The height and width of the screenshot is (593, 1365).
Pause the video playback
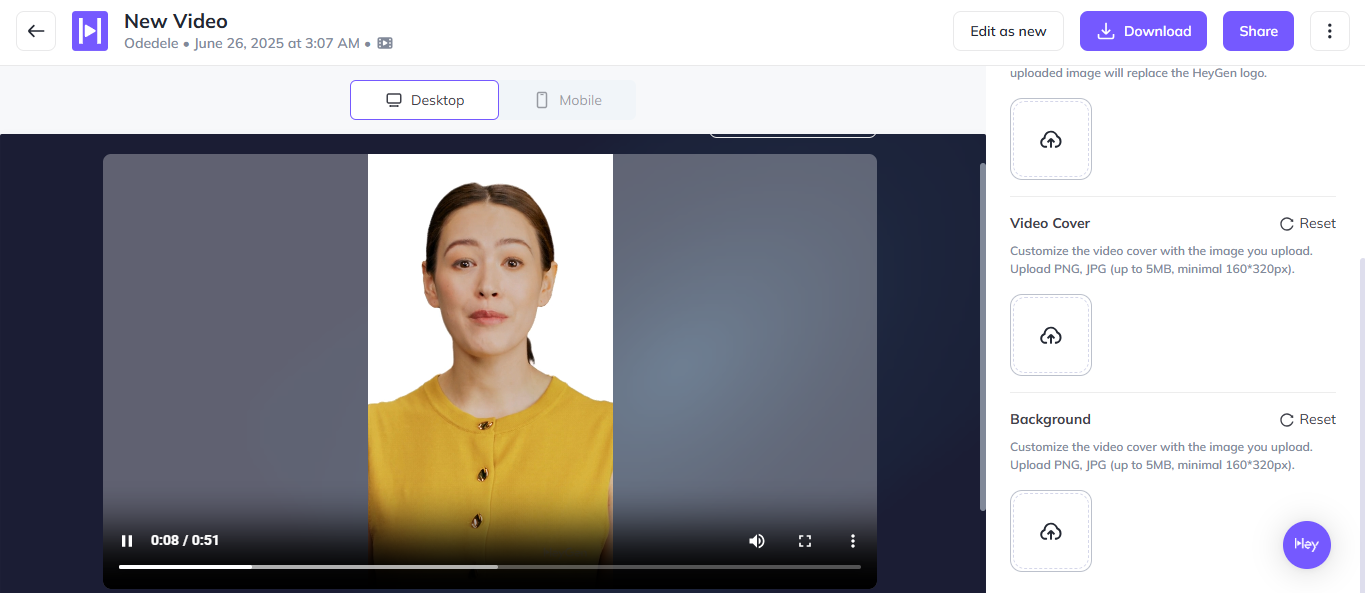(x=127, y=541)
